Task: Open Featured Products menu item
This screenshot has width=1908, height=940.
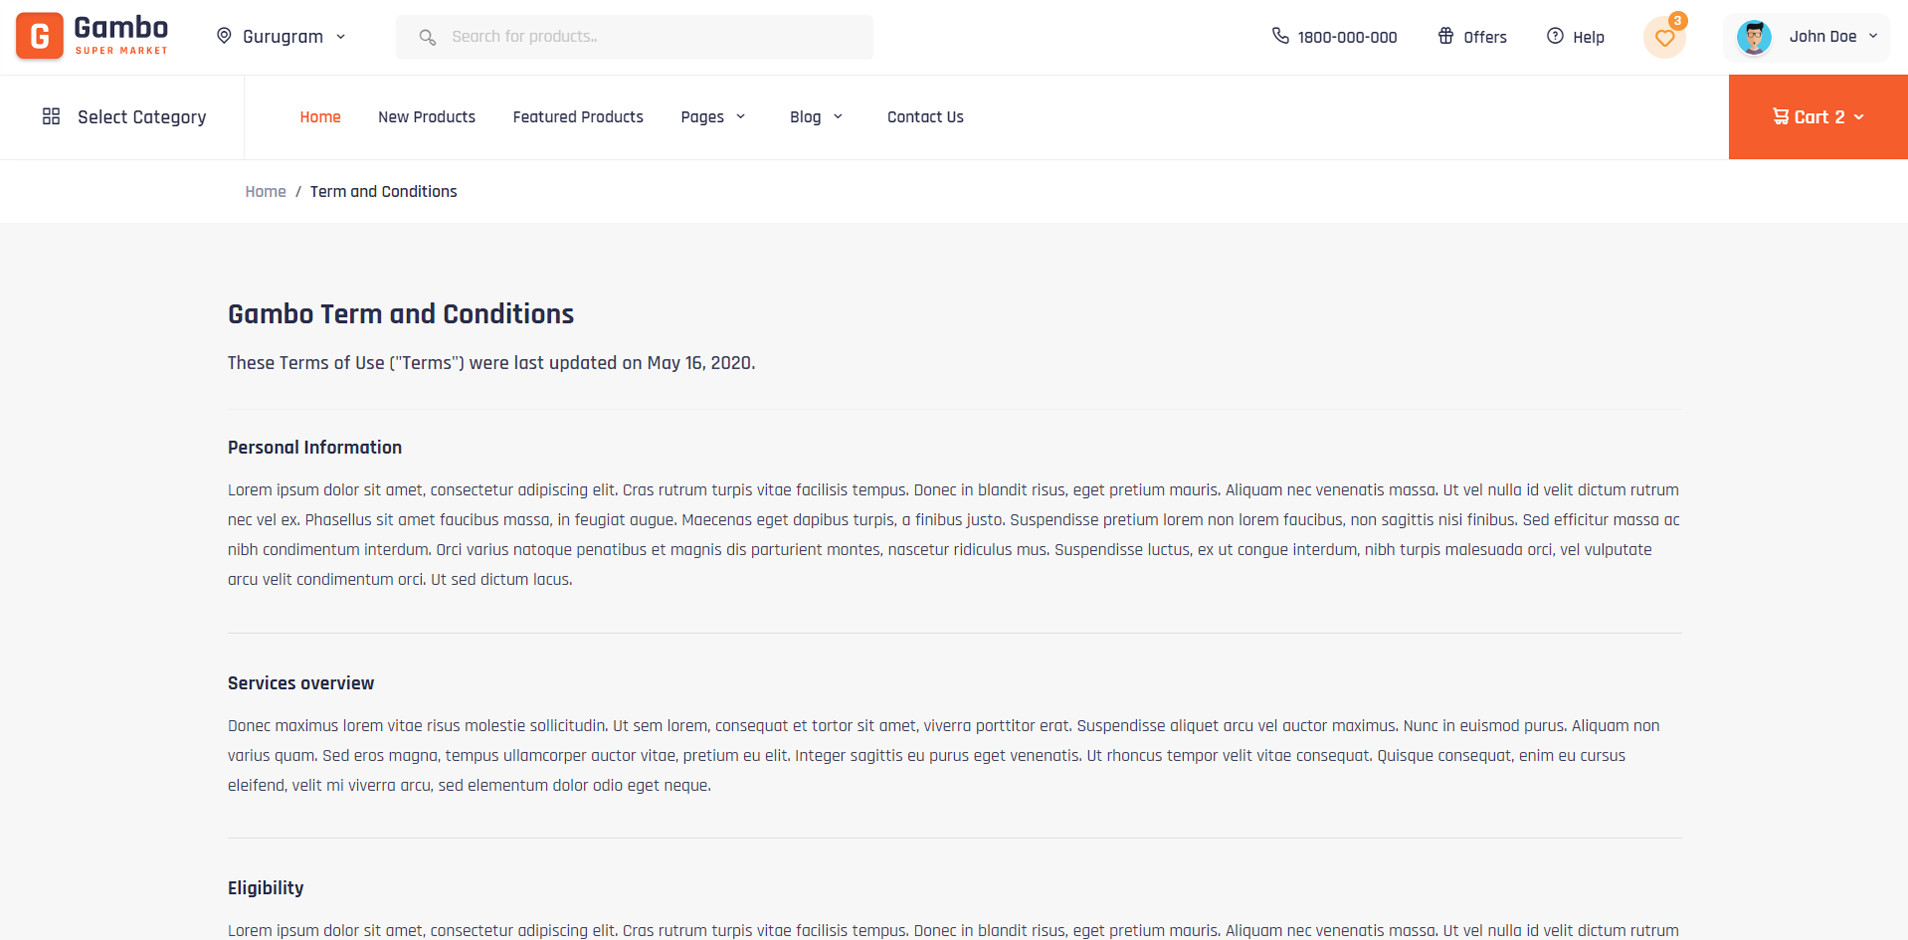Action: pyautogui.click(x=577, y=117)
